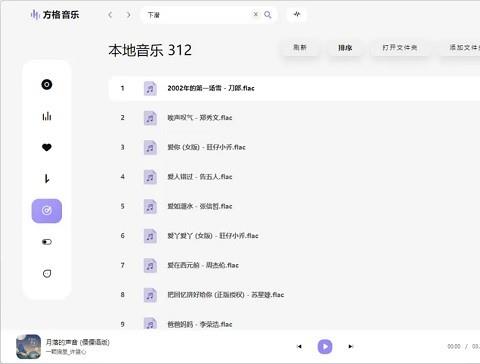Screen dimensions: 480x364
Task: Click the file icon of row 6
Action: point(150,236)
